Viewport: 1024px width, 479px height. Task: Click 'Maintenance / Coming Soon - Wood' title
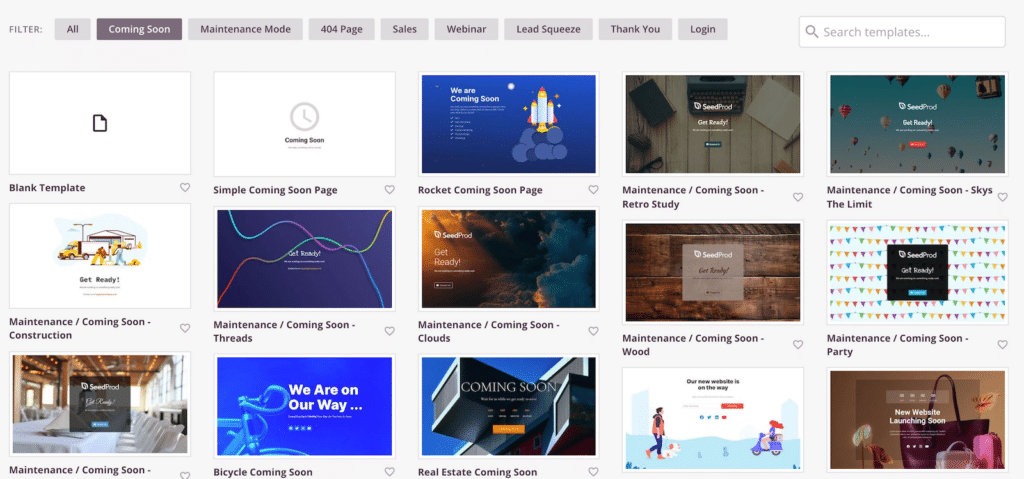pos(693,345)
